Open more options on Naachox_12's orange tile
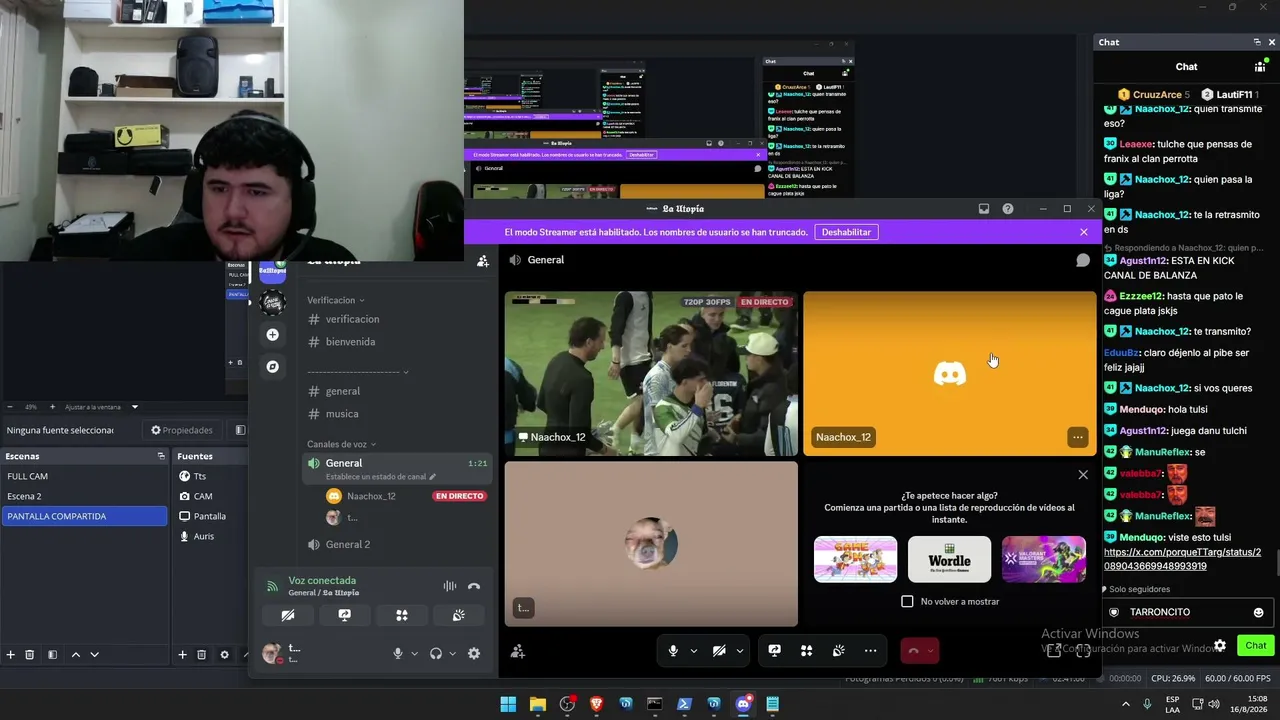 click(1077, 437)
